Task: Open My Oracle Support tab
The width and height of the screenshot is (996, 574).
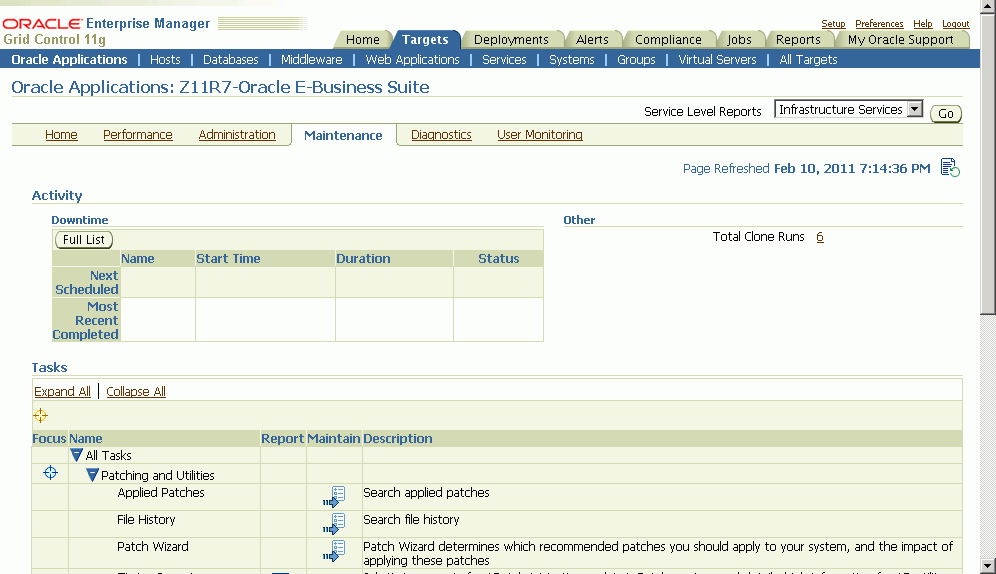Action: click(901, 39)
